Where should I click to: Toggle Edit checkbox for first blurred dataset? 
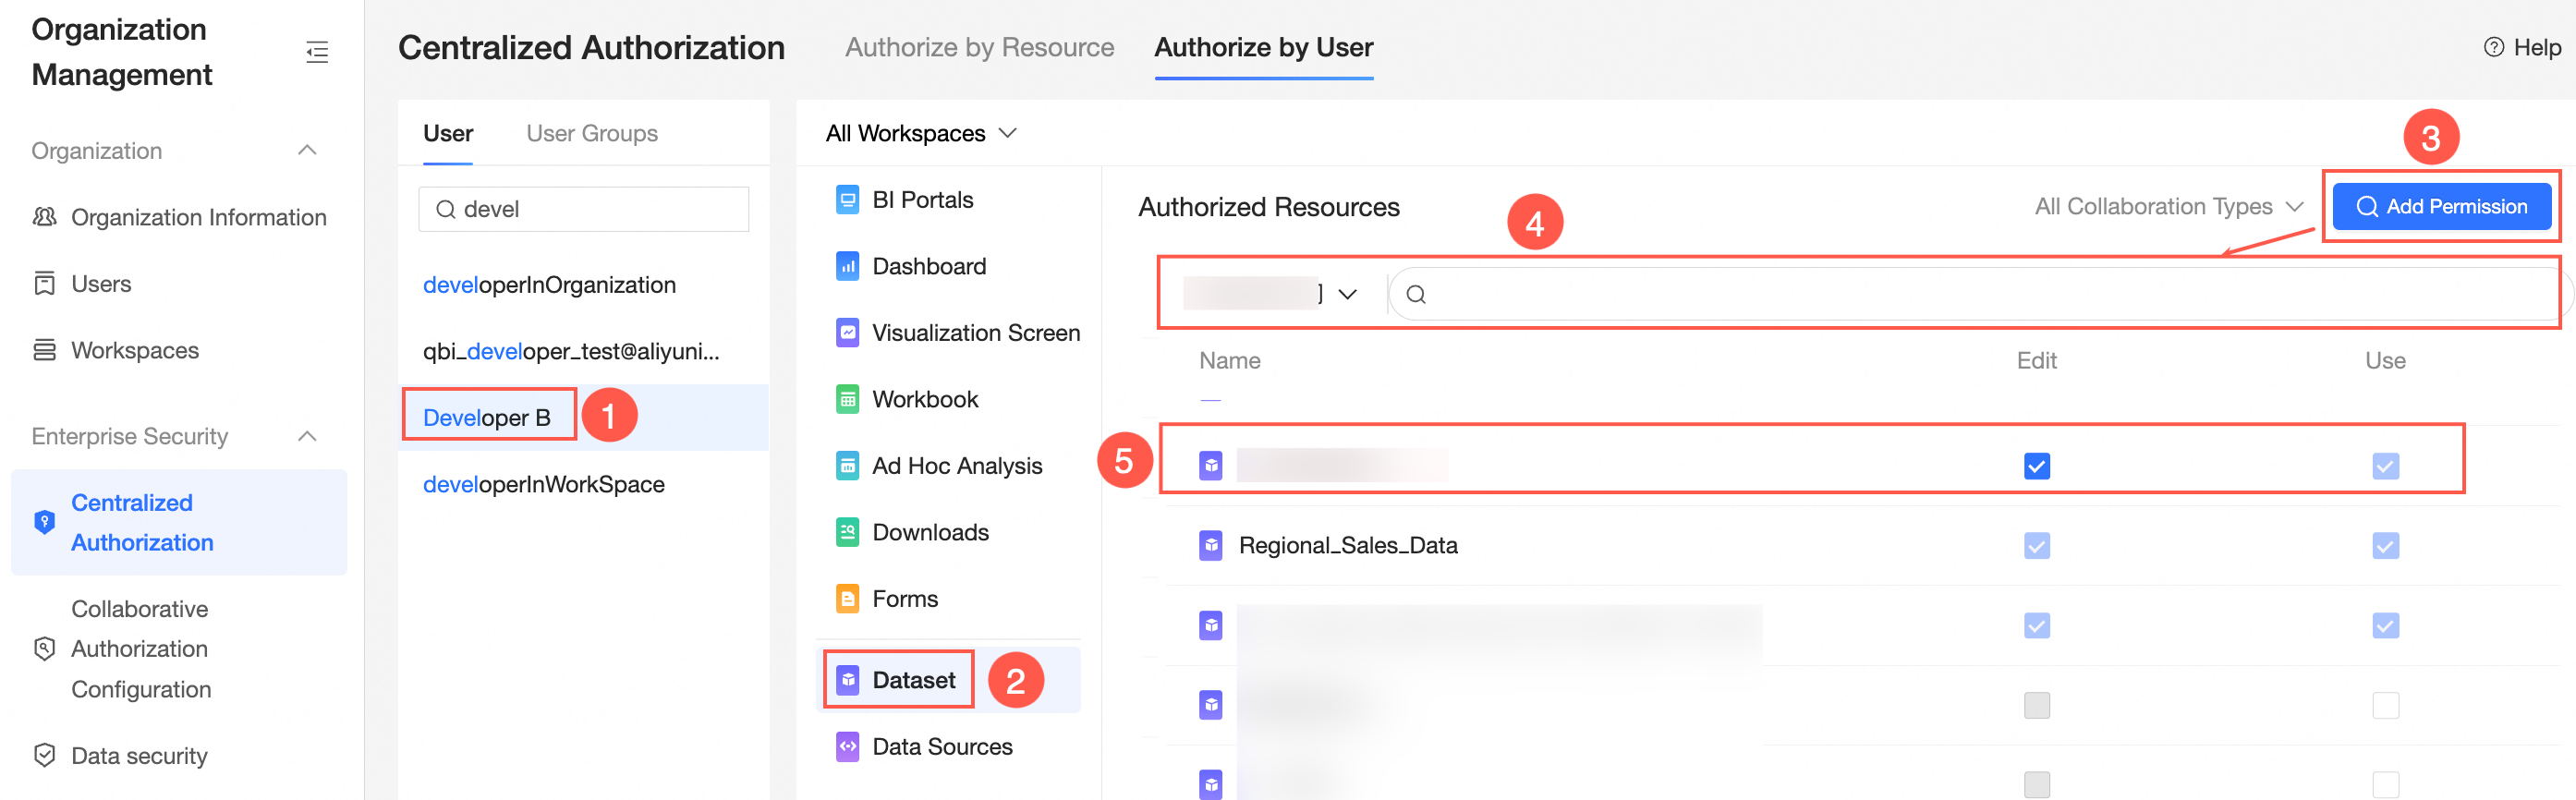pos(2037,466)
